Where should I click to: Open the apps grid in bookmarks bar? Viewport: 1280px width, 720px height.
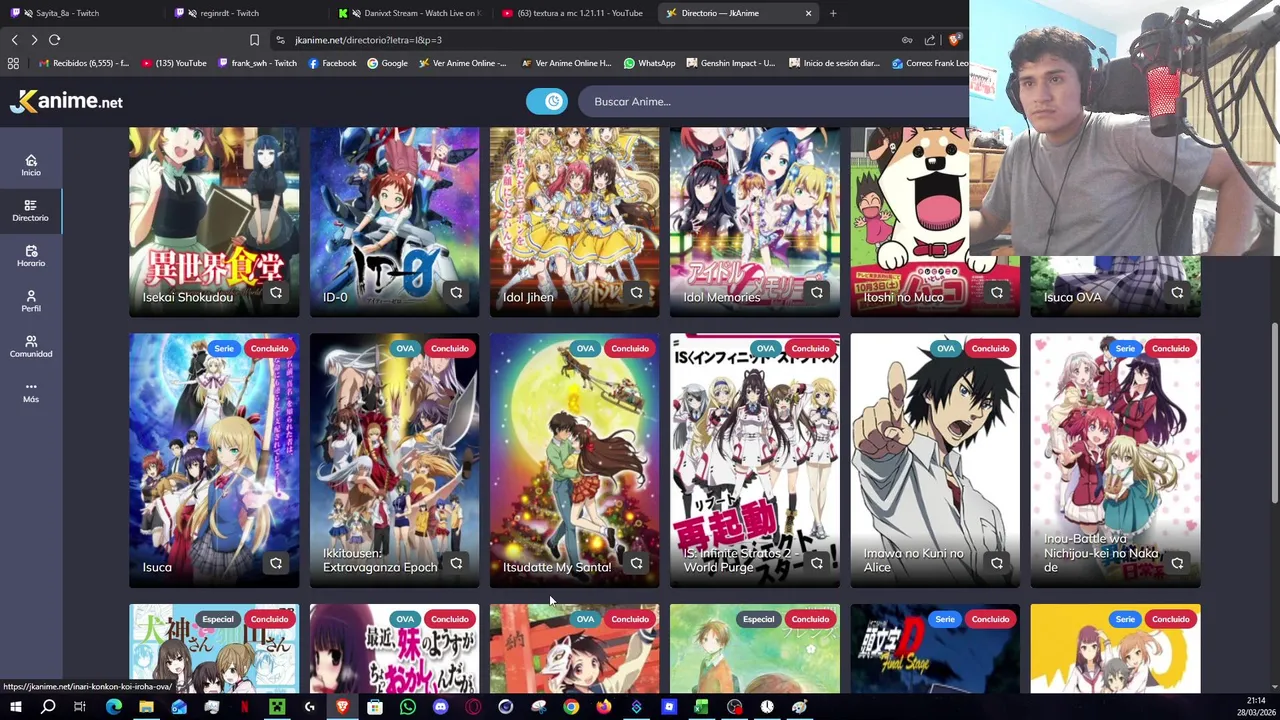(13, 63)
